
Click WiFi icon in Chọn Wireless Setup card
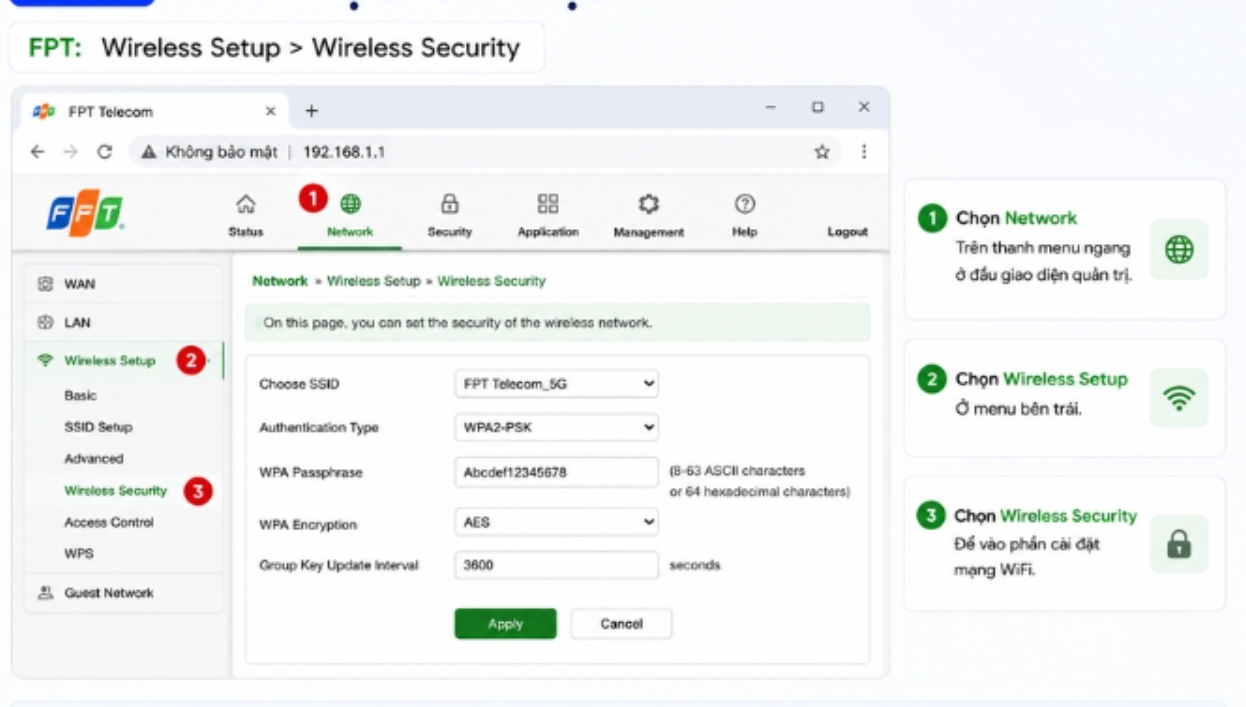(x=1179, y=397)
